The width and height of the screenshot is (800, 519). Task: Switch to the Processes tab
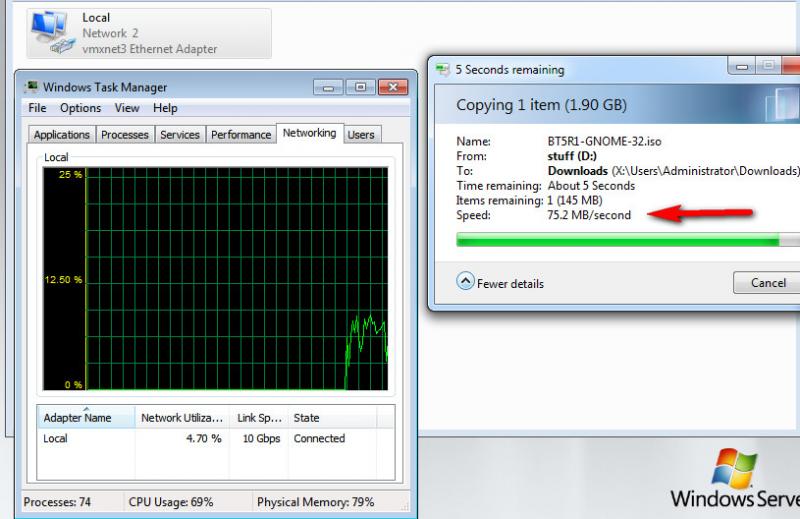pyautogui.click(x=125, y=135)
